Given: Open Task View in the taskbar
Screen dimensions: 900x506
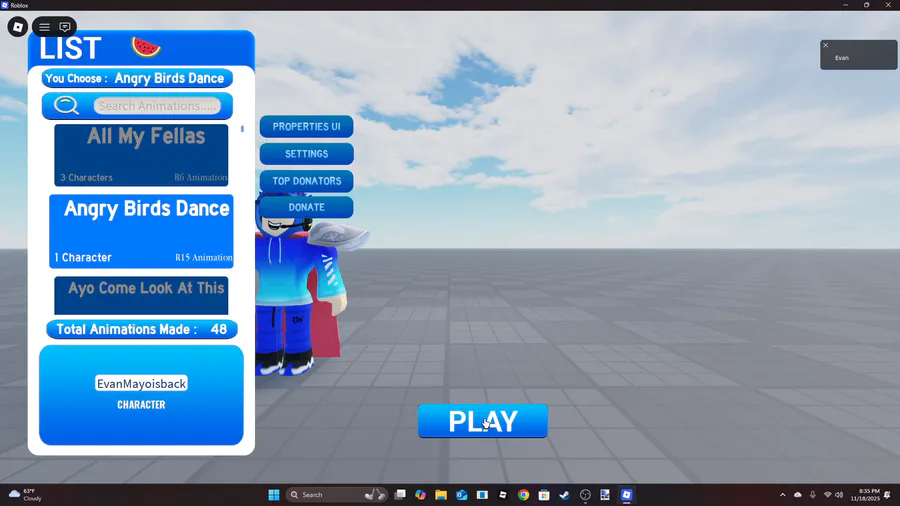Looking at the screenshot, I should click(x=400, y=495).
